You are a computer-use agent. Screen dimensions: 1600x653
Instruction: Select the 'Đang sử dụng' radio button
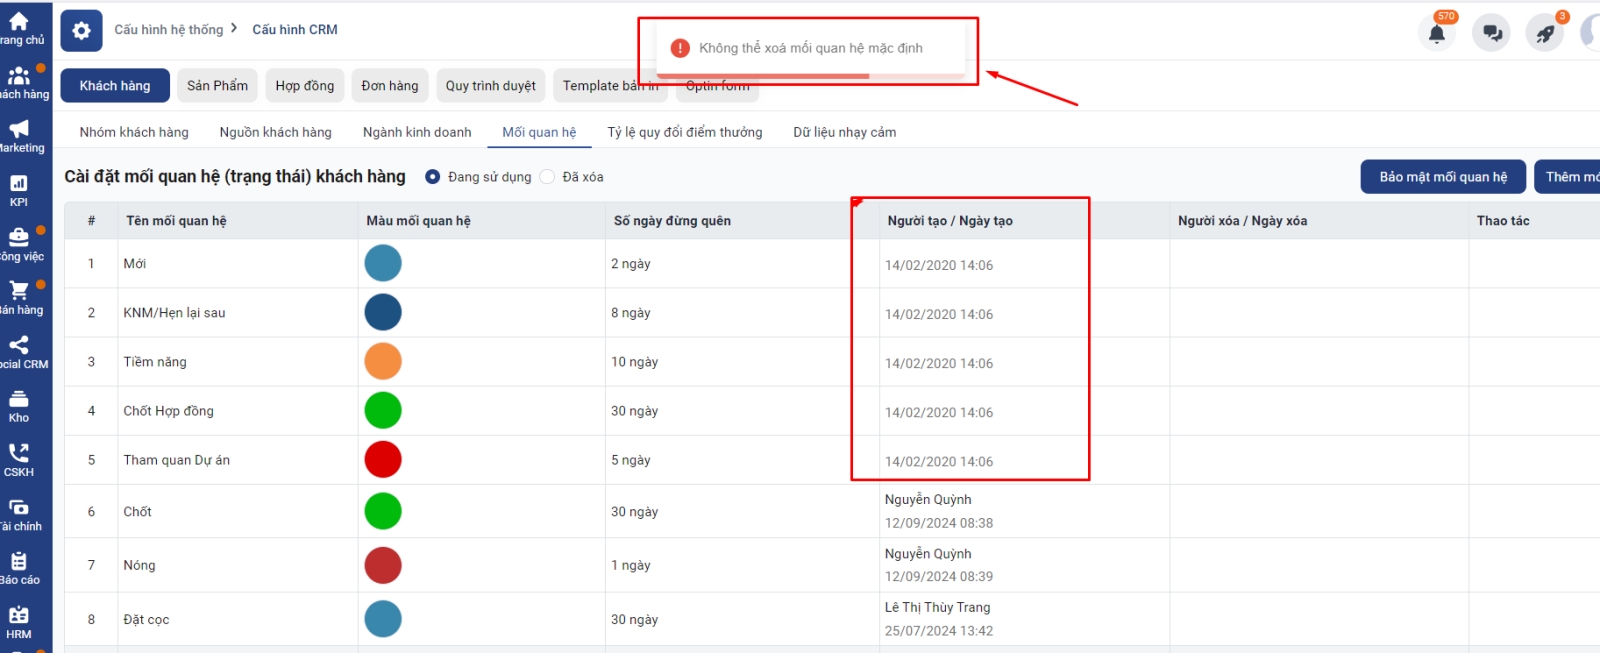[433, 177]
